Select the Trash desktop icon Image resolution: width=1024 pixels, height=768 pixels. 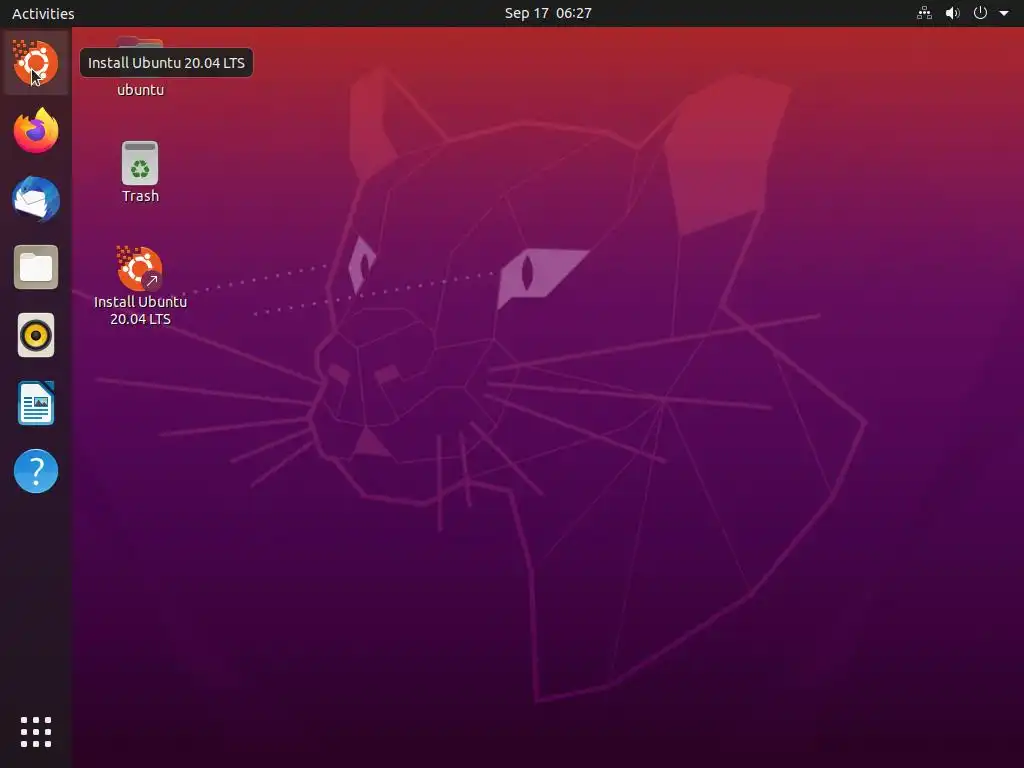coord(140,172)
